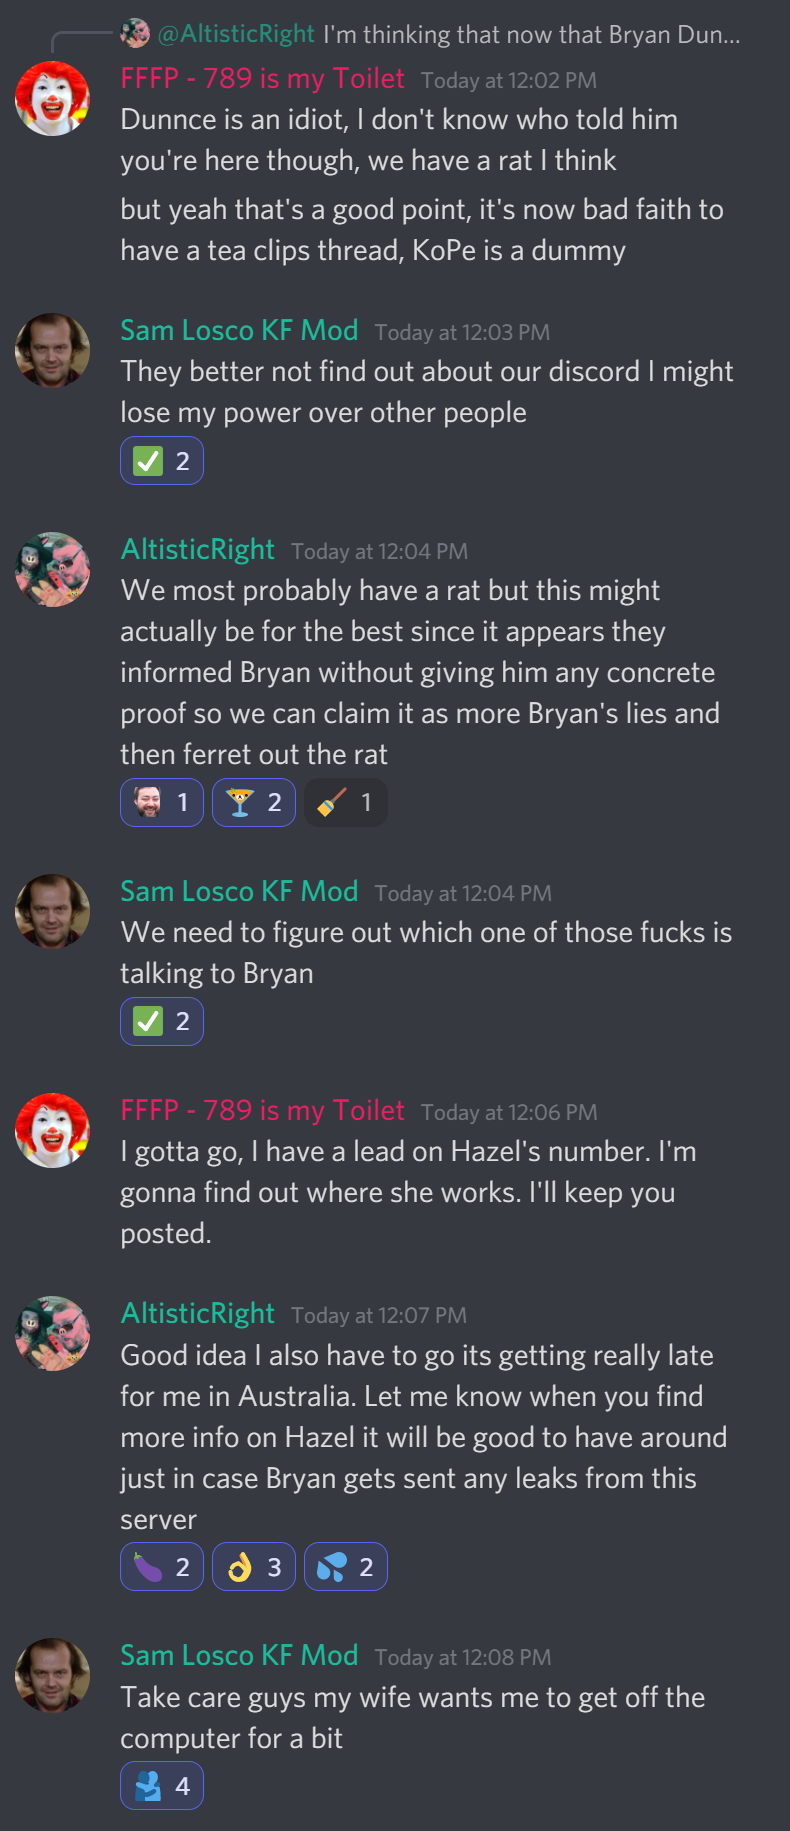Click the cocktail glass emoji reaction

tap(254, 802)
